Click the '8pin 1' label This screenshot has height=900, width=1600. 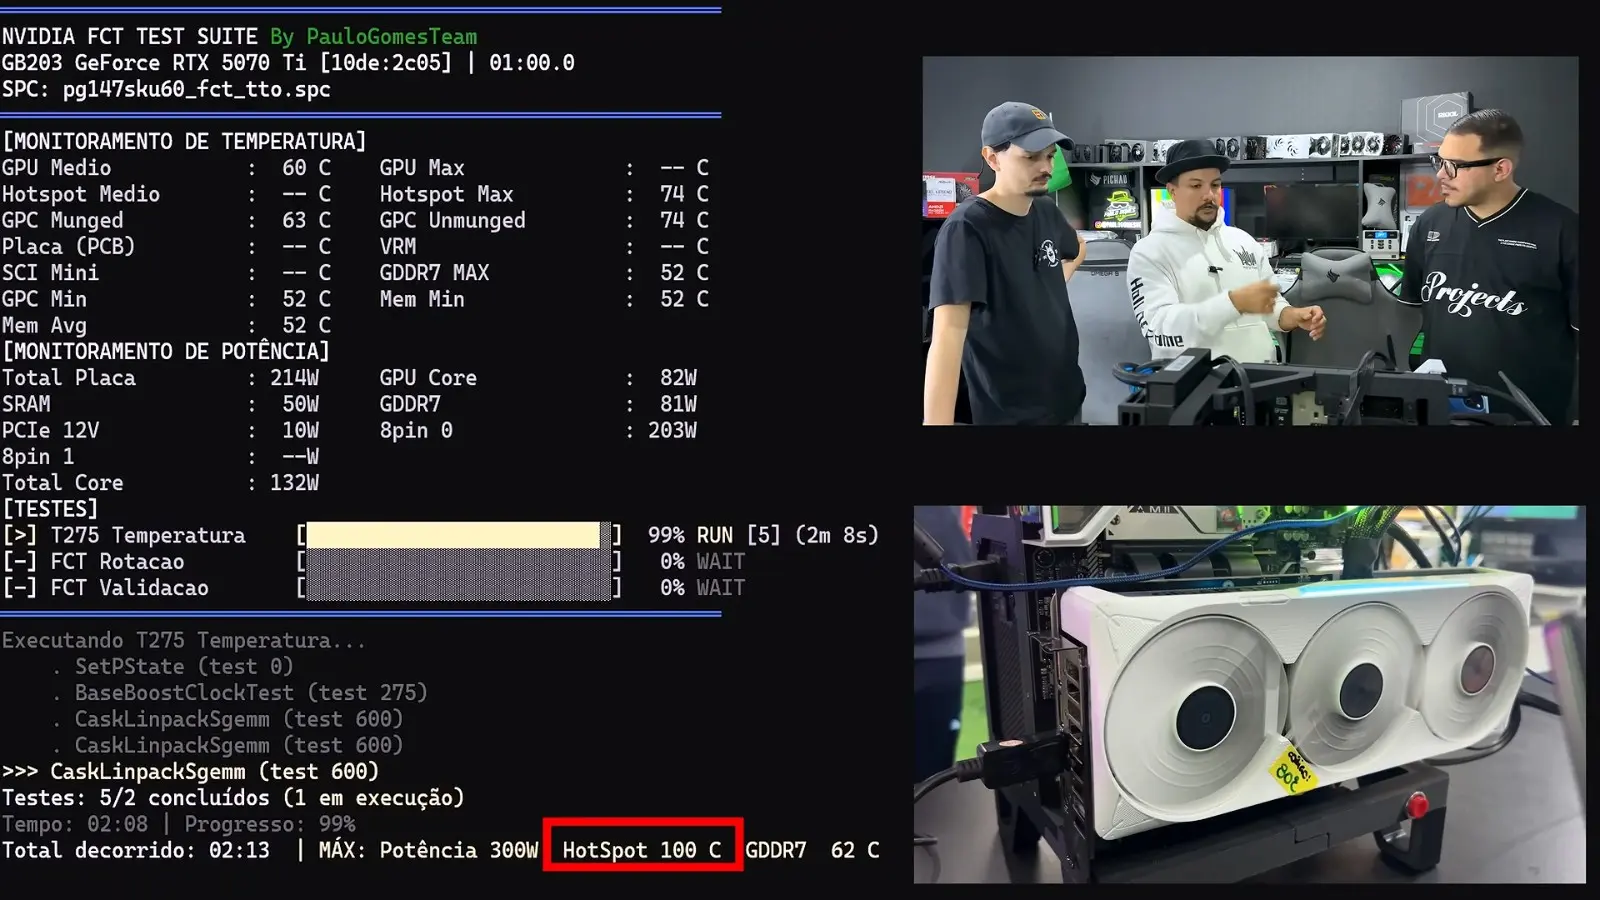pyautogui.click(x=38, y=456)
